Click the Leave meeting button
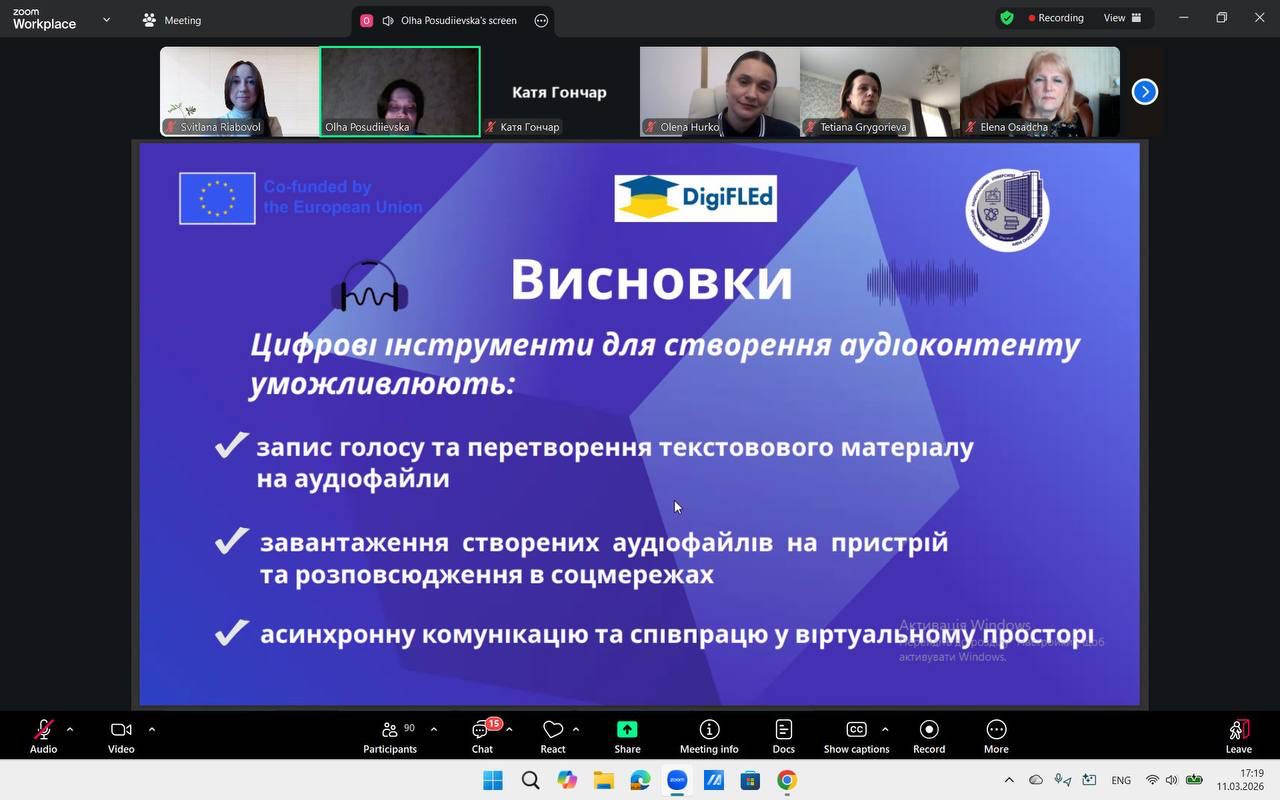Viewport: 1280px width, 800px height. pyautogui.click(x=1238, y=737)
